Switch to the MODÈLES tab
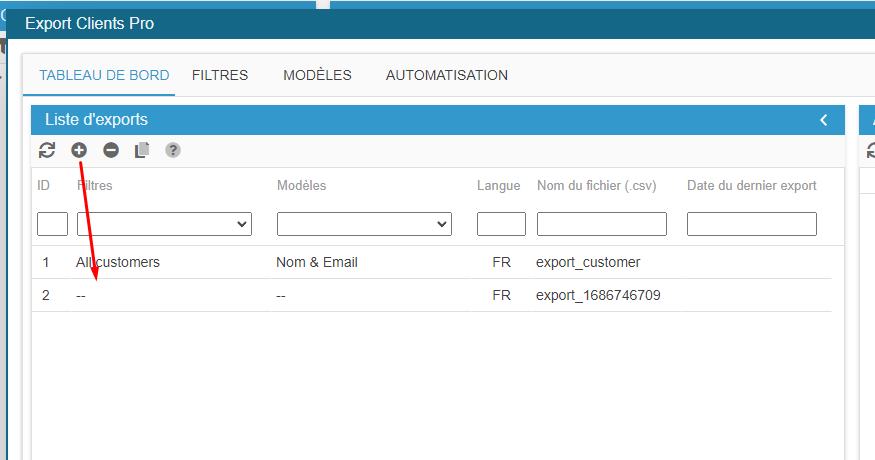The image size is (875, 460). [x=317, y=75]
